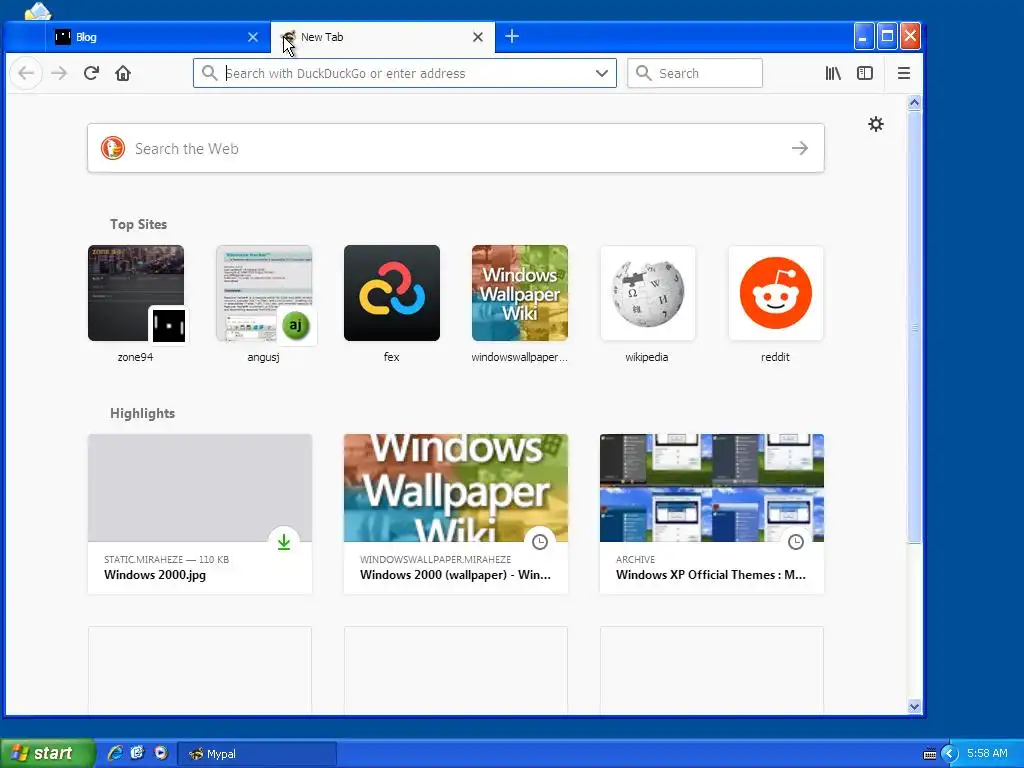
Task: Click the Search the Web field
Action: pyautogui.click(x=456, y=148)
